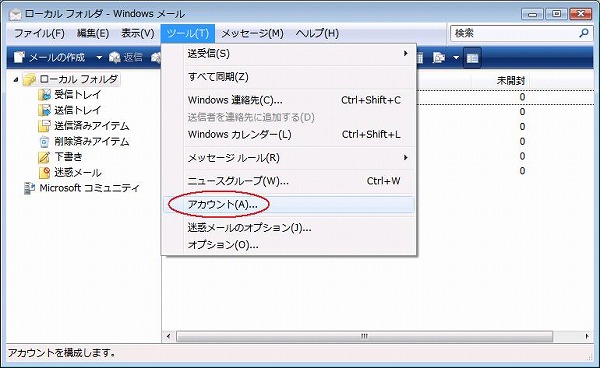The image size is (600, 368).
Task: Open Windows カレンダー(L) menu item
Action: point(289,135)
